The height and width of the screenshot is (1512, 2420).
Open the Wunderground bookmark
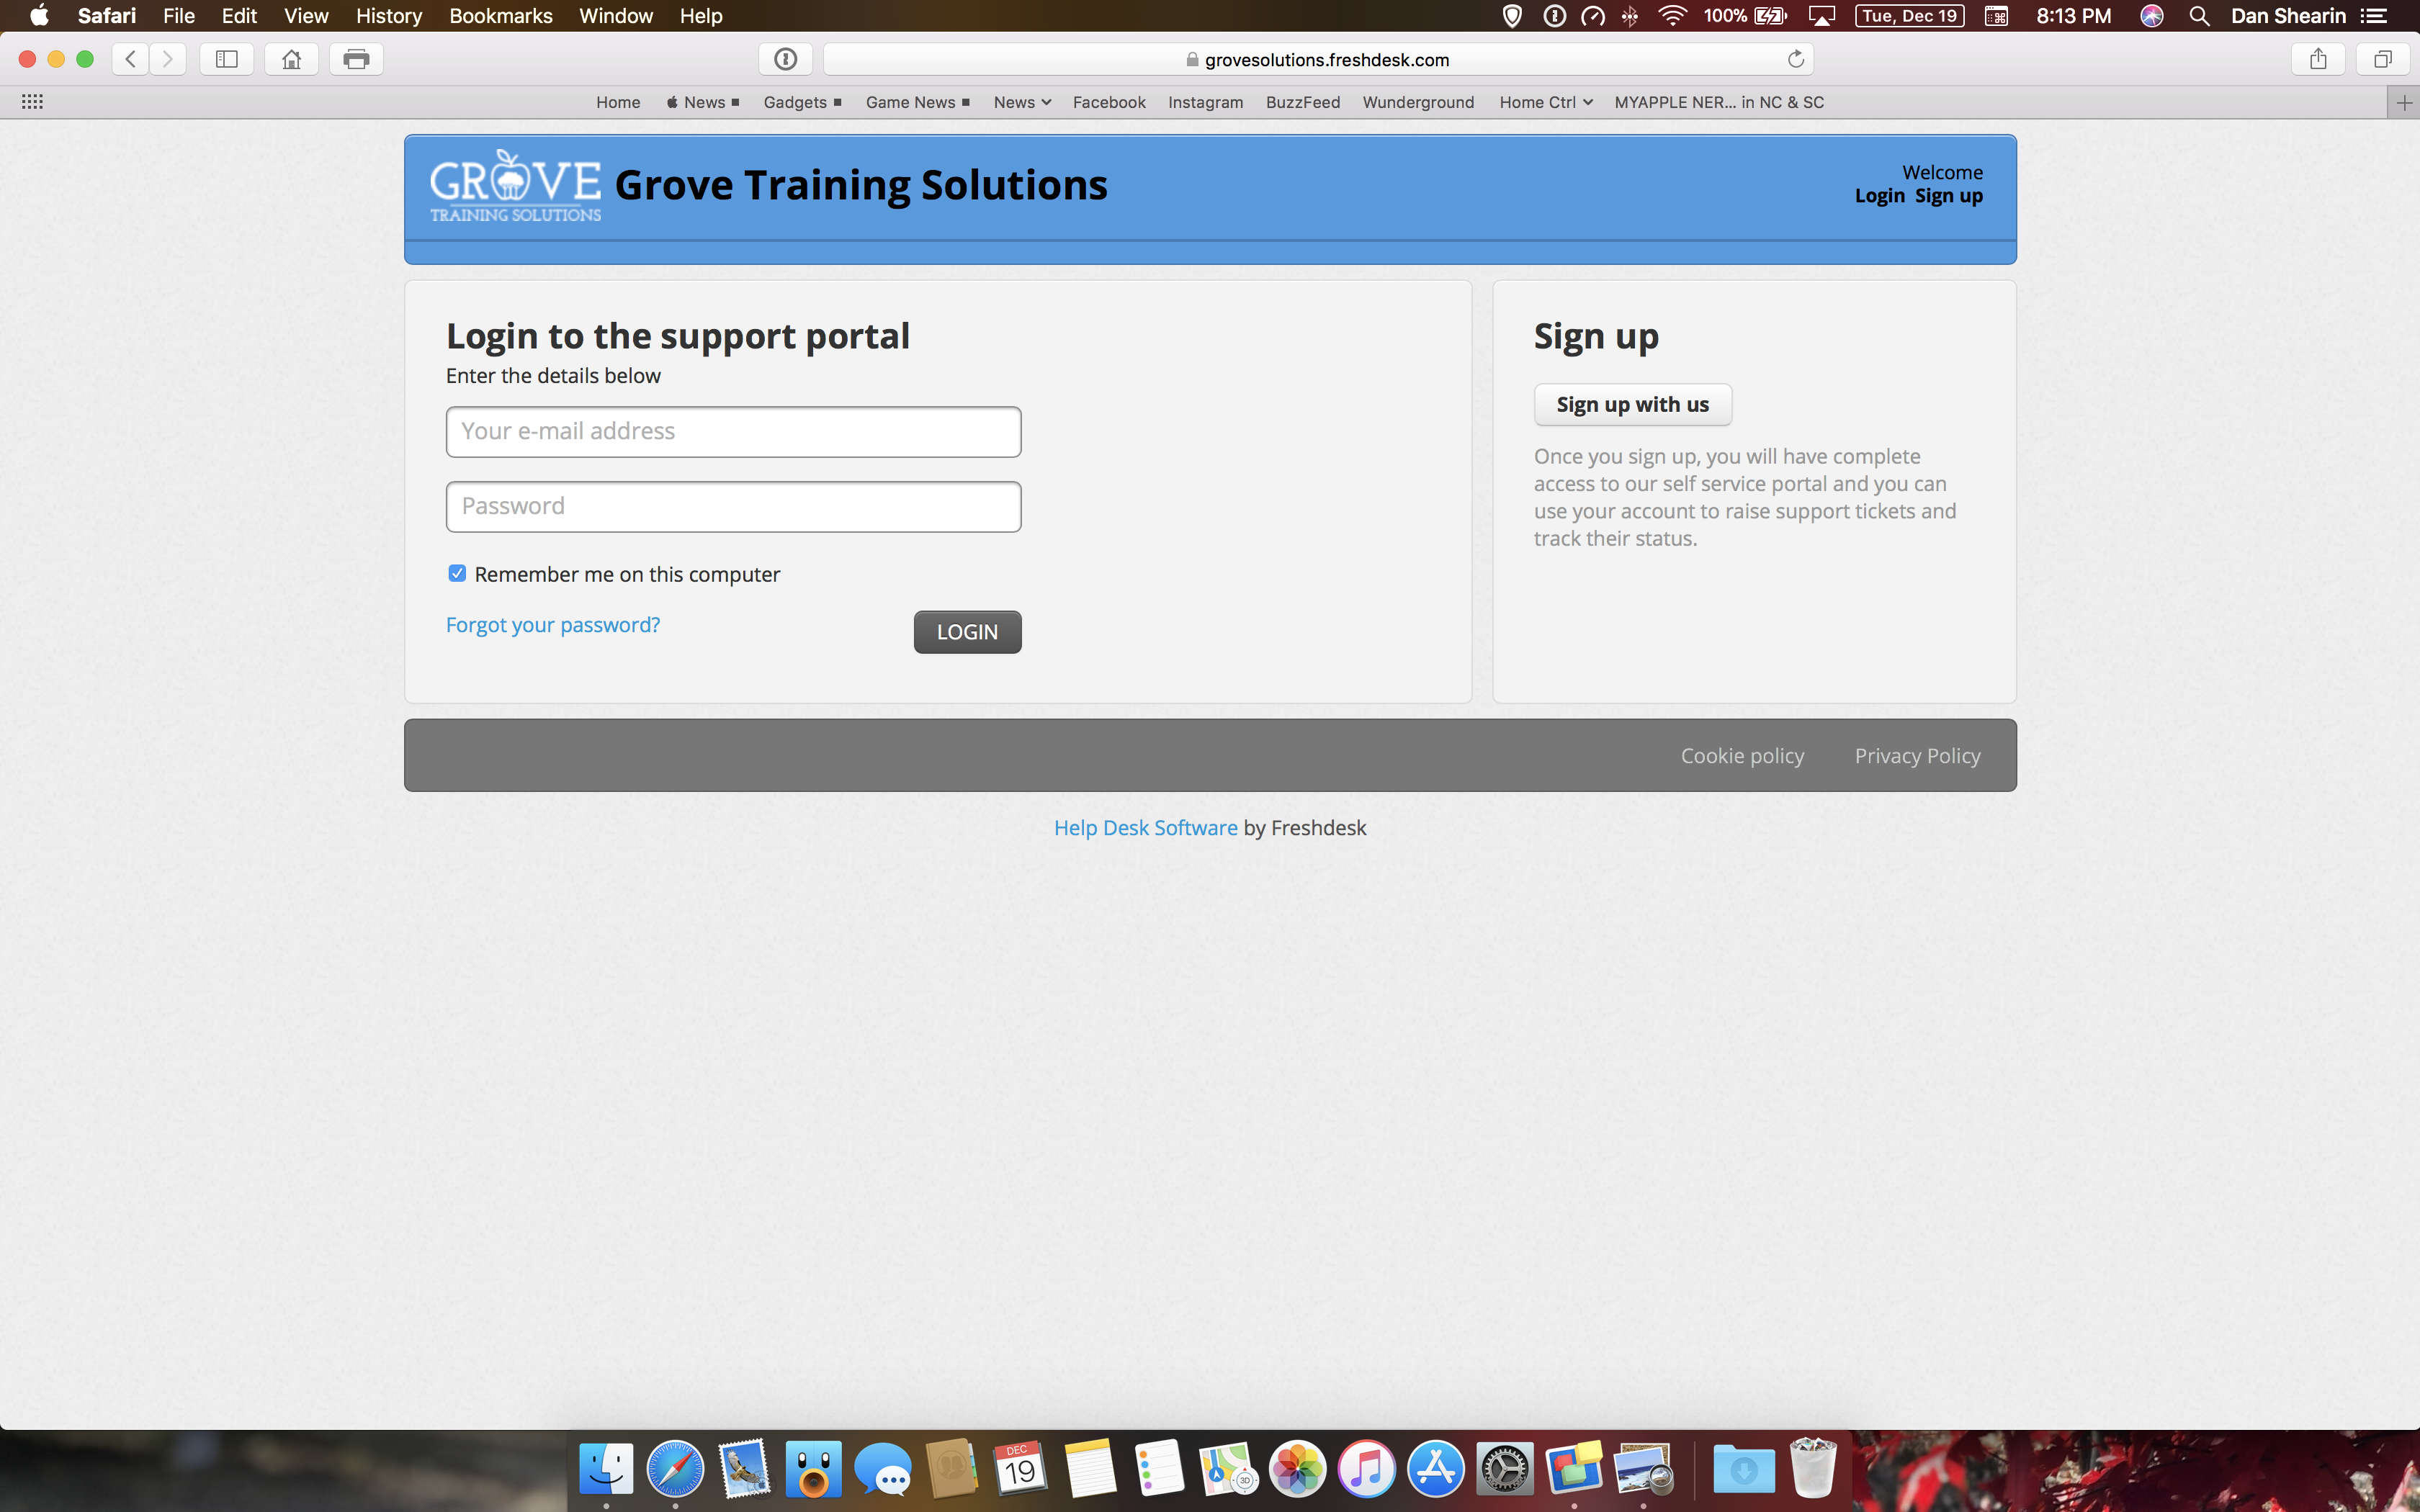click(x=1418, y=102)
